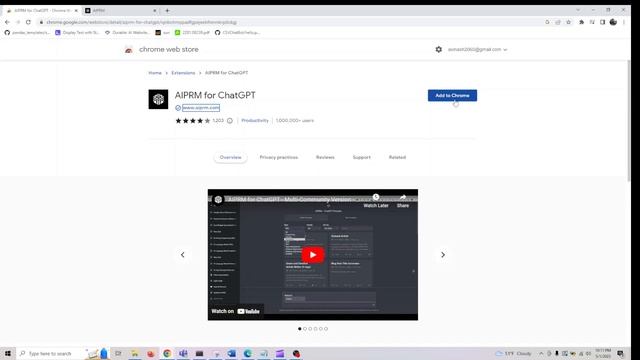640x360 pixels.
Task: Switch to the Related tab
Action: tap(397, 157)
